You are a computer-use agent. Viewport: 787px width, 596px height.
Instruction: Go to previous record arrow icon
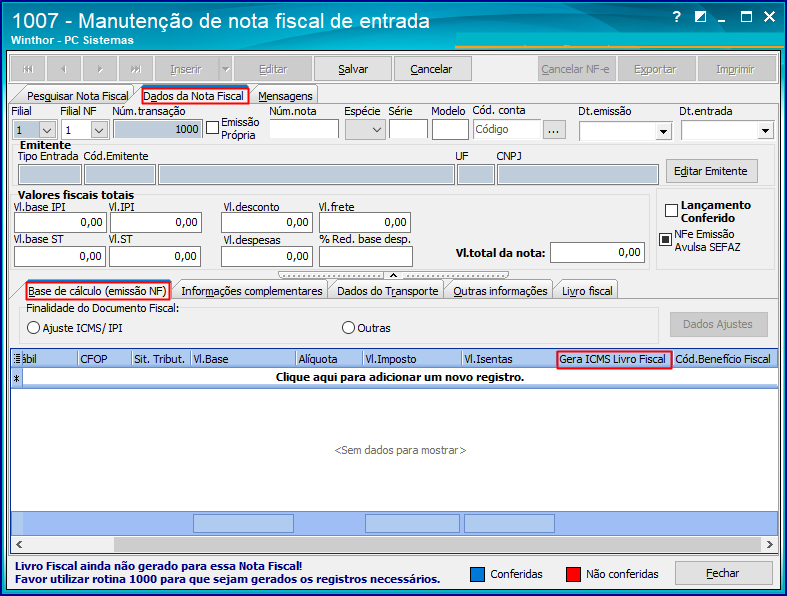point(64,69)
